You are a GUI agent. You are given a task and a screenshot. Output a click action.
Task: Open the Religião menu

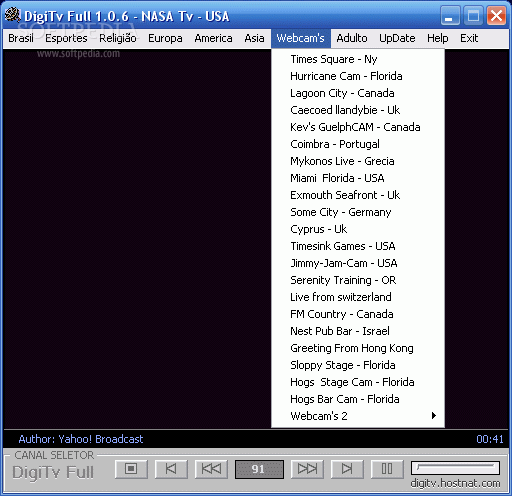point(118,38)
